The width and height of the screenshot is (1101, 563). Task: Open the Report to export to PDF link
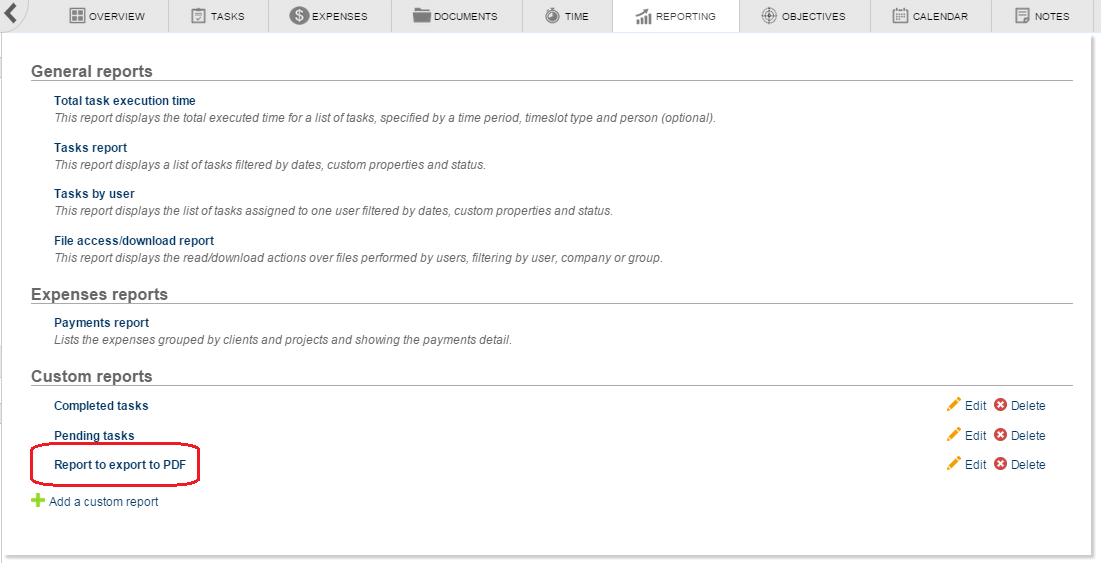click(120, 465)
